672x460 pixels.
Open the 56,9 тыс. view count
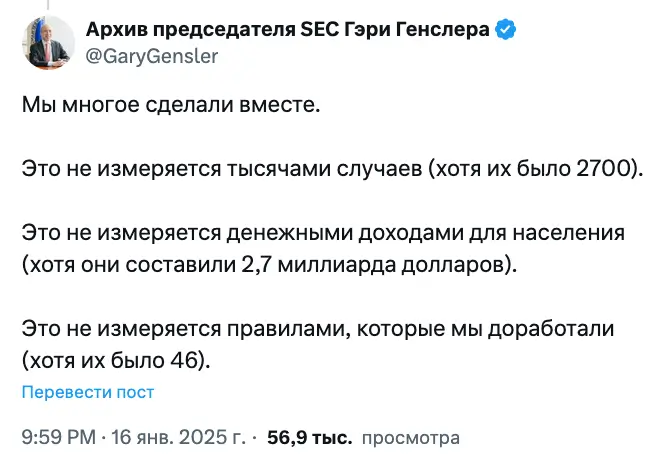click(310, 437)
